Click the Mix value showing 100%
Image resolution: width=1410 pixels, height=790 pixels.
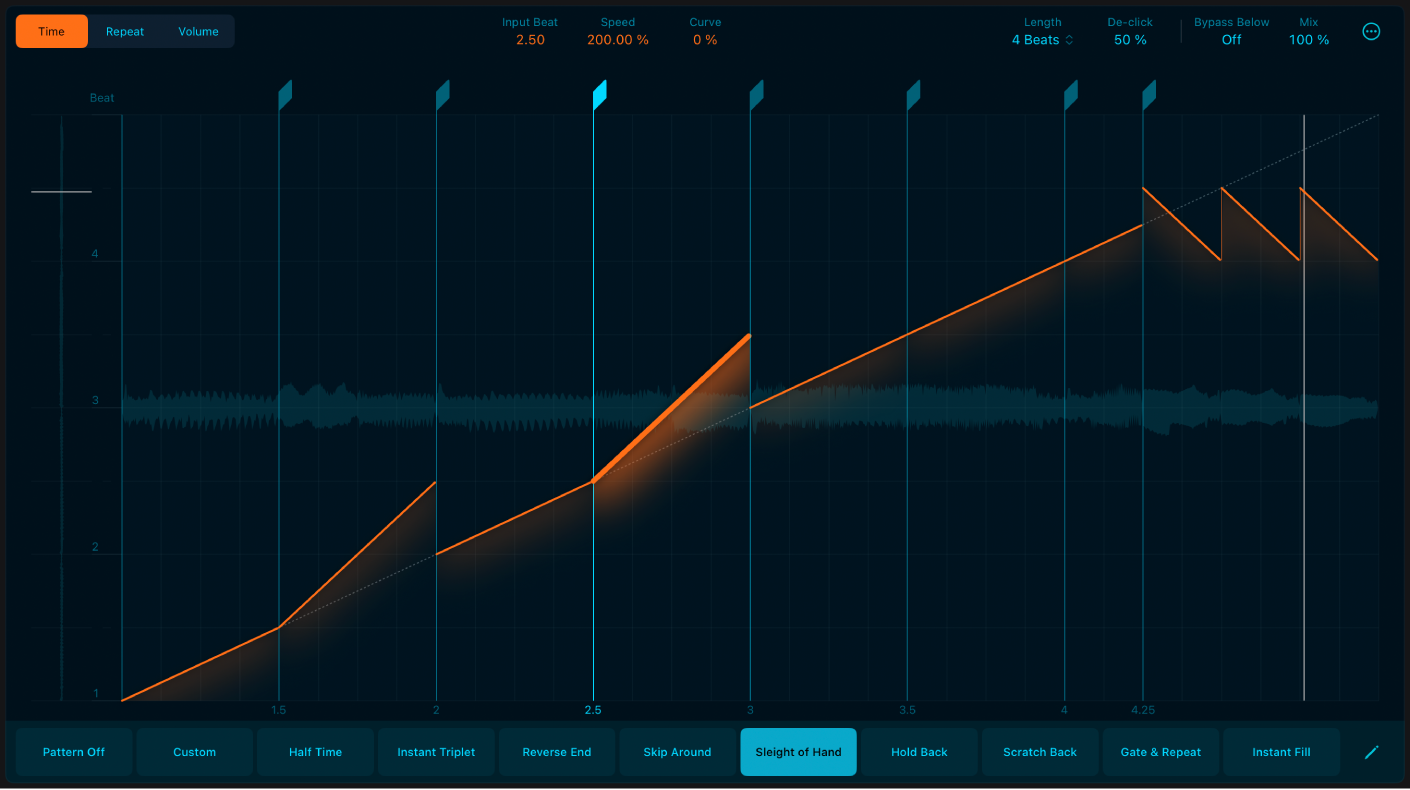click(1309, 40)
